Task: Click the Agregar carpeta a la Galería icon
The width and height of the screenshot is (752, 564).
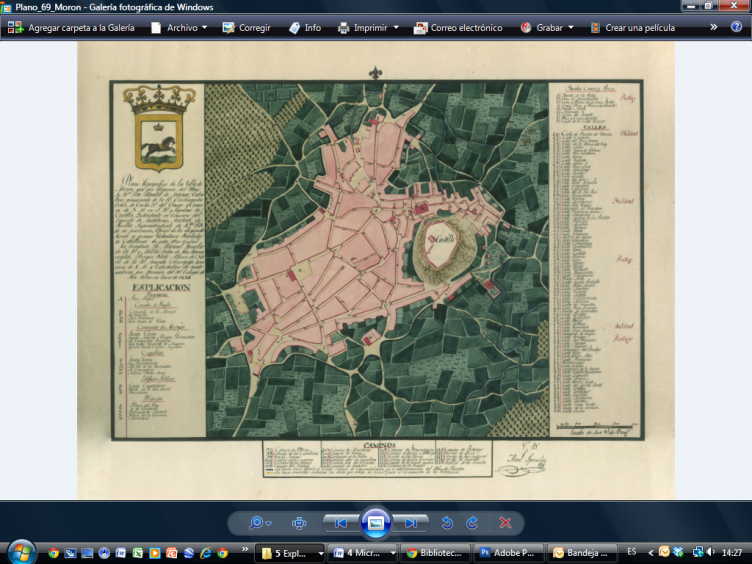Action: coord(15,28)
